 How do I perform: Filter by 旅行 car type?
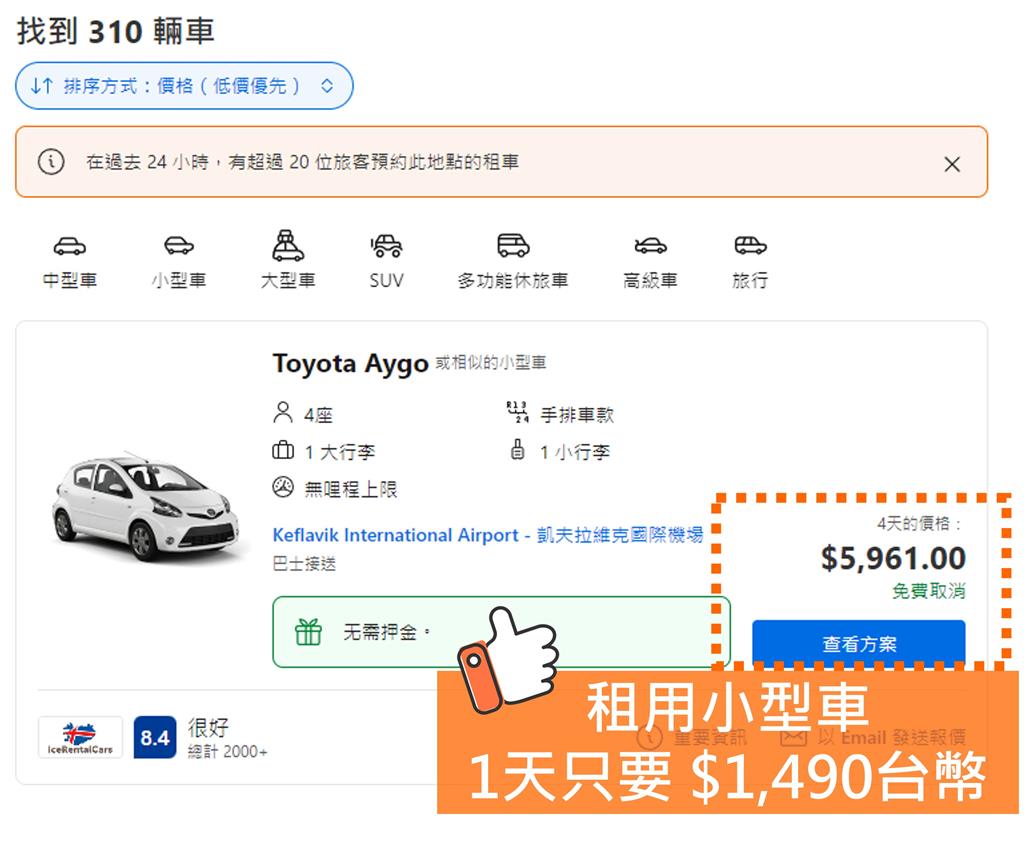(x=750, y=262)
